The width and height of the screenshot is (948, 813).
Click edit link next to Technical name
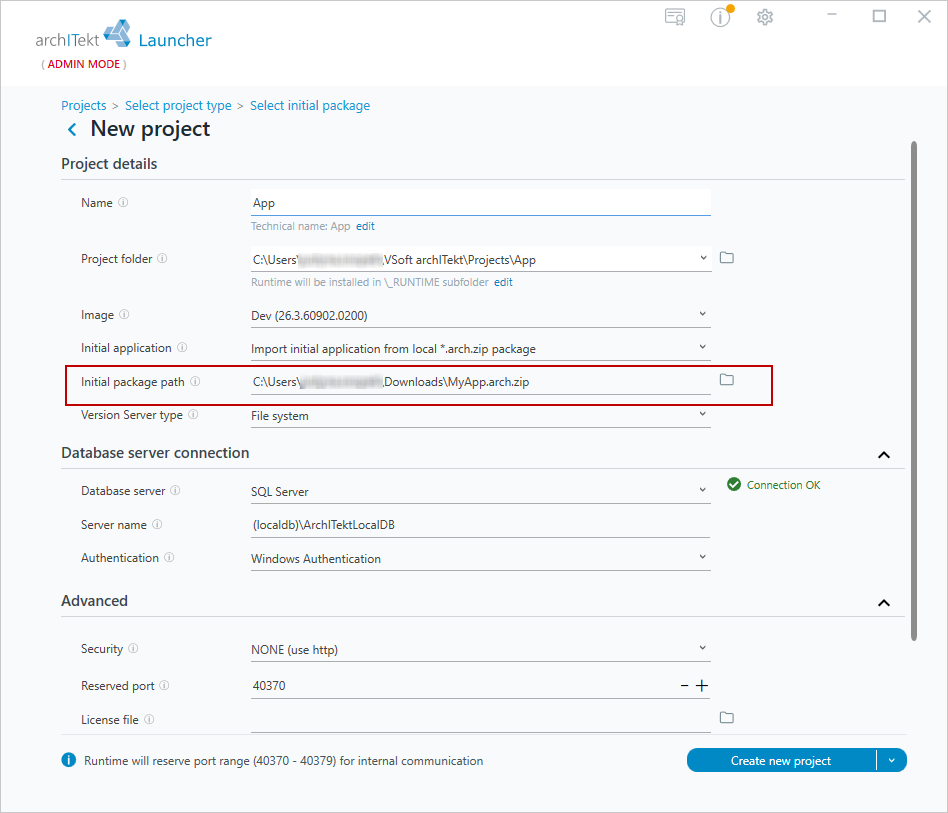[365, 226]
